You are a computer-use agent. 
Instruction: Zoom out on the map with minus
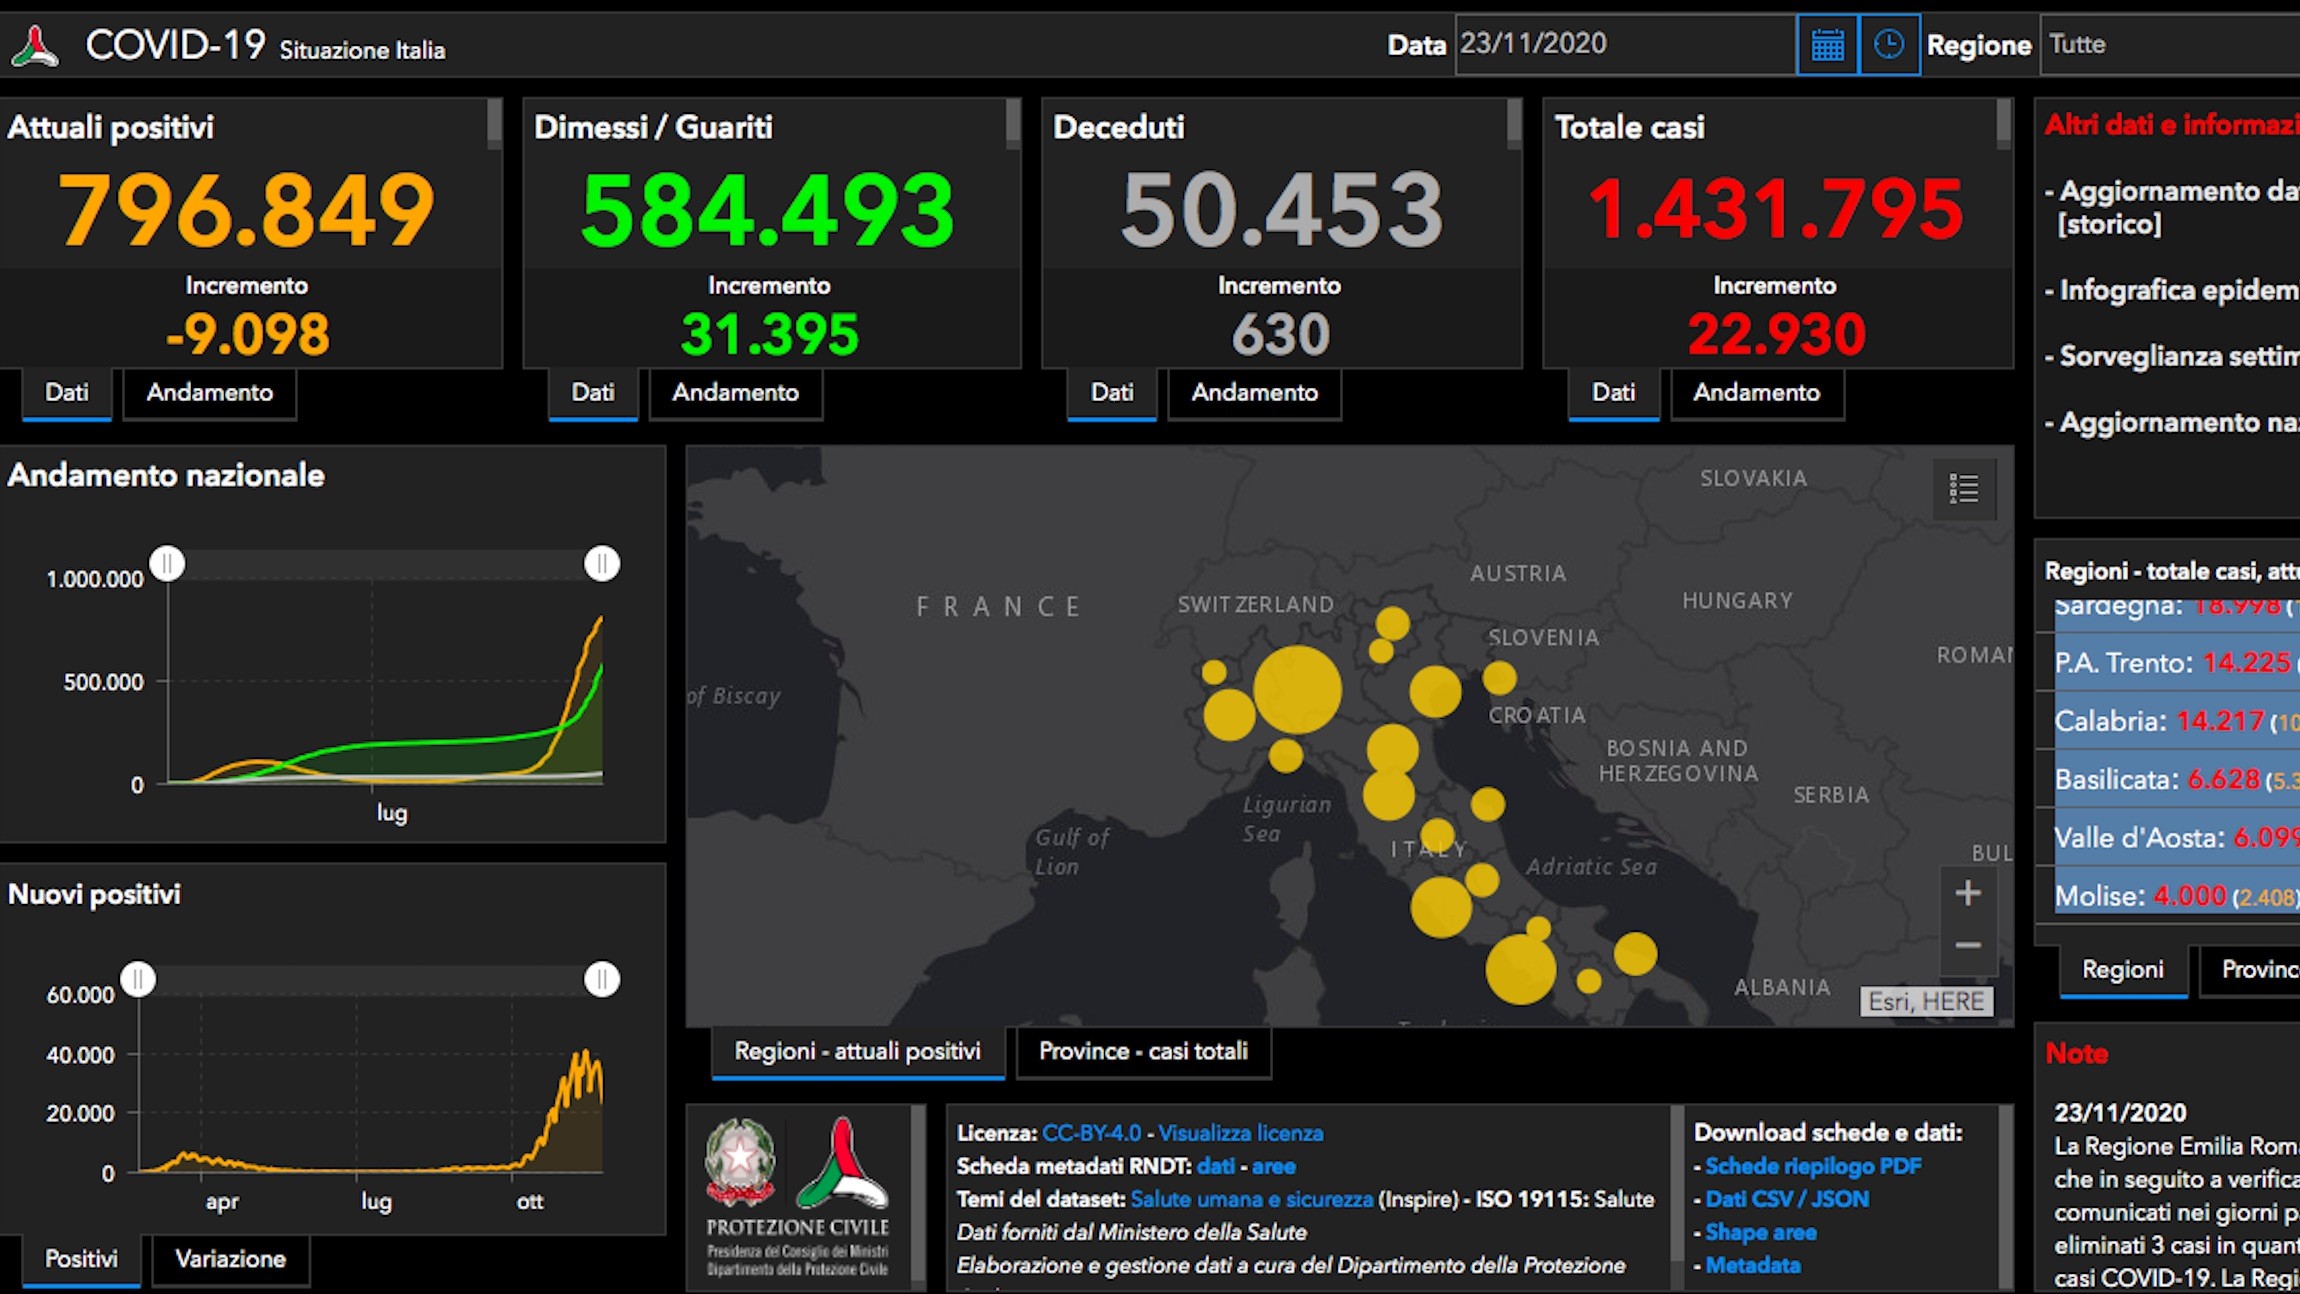1968,946
